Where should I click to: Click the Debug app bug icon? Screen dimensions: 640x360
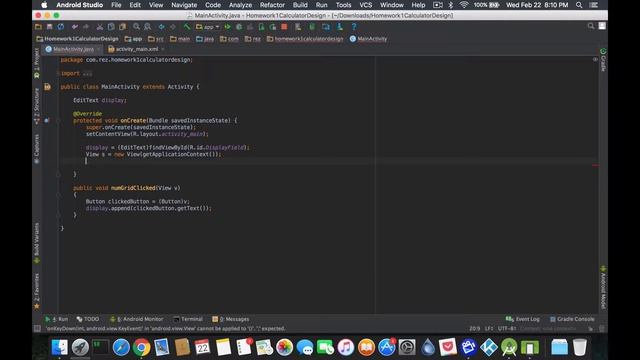click(239, 27)
